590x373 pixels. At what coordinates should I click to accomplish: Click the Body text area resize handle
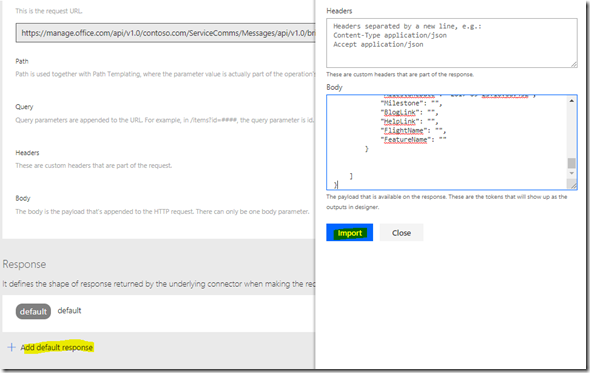tap(573, 185)
